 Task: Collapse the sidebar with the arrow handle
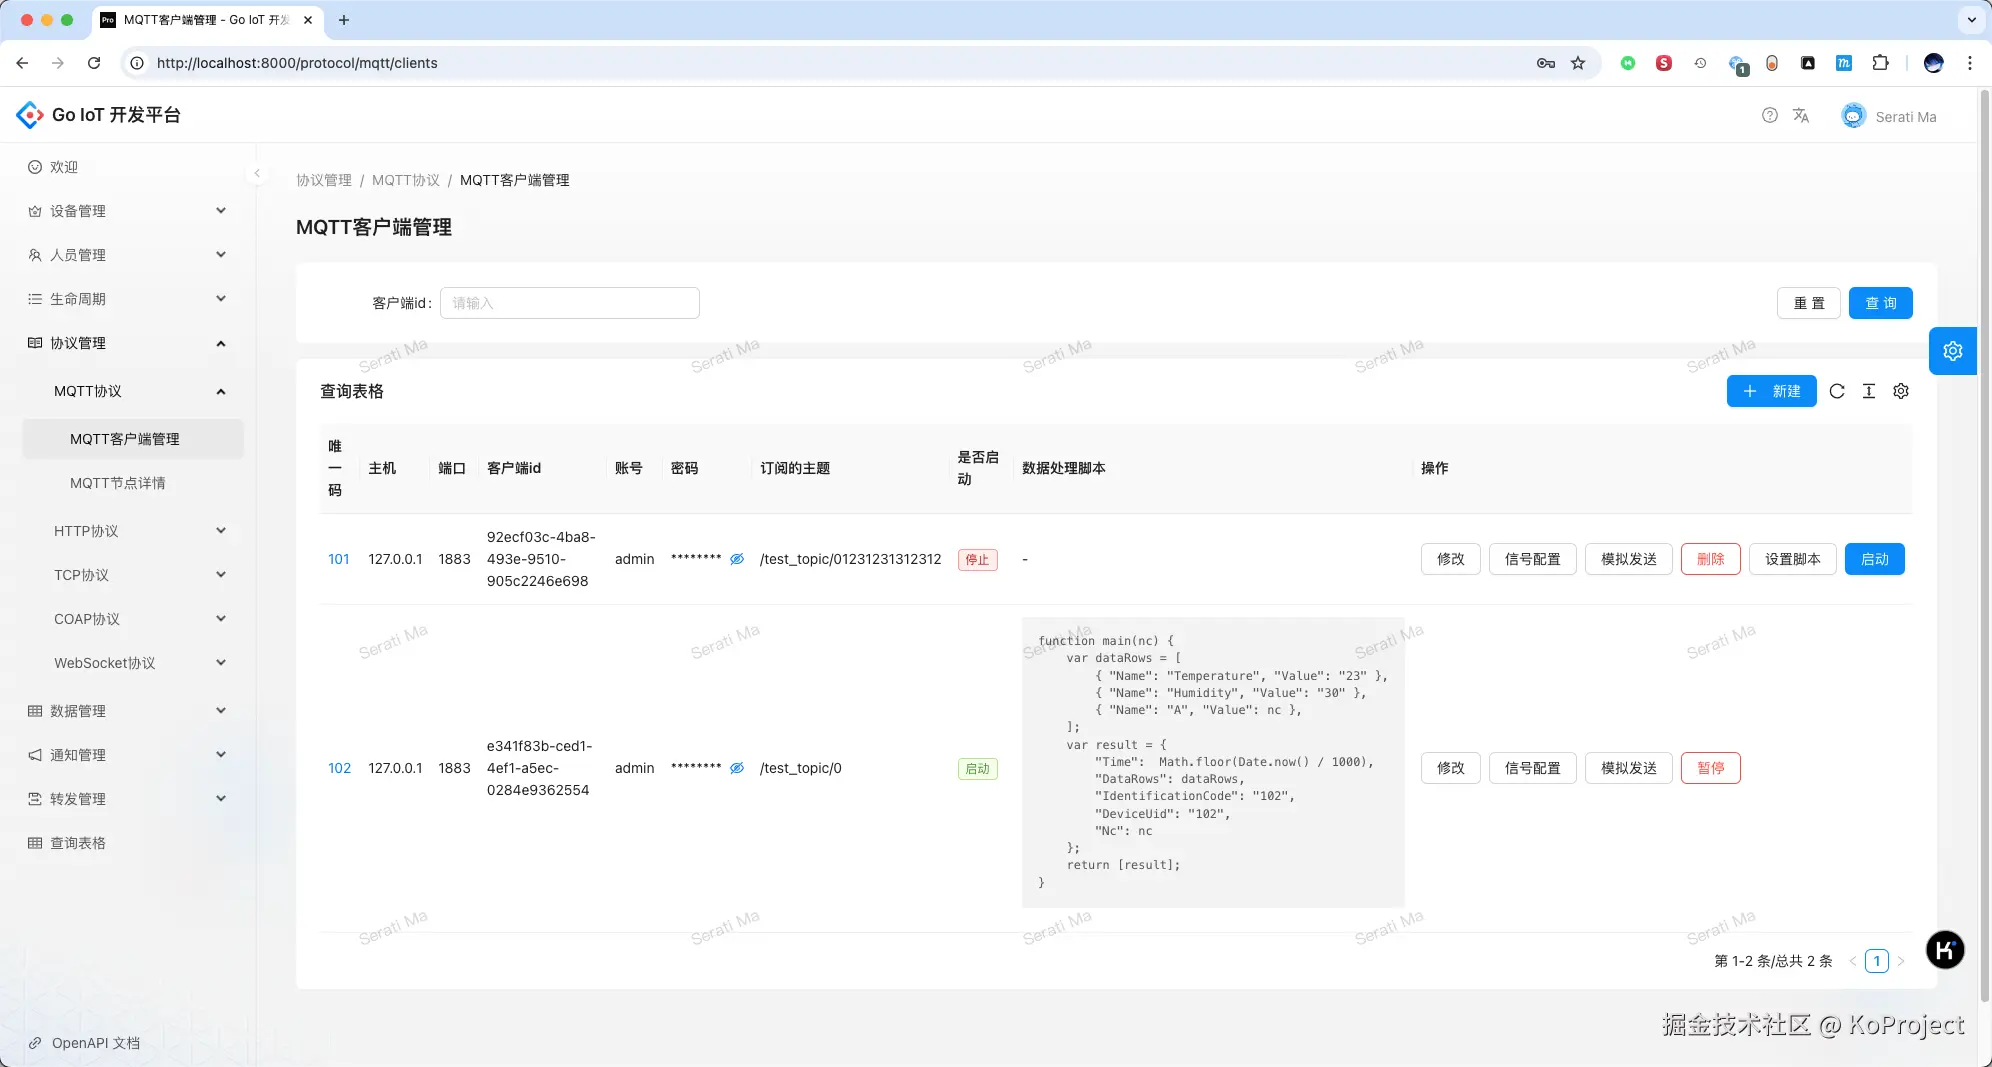pyautogui.click(x=257, y=173)
